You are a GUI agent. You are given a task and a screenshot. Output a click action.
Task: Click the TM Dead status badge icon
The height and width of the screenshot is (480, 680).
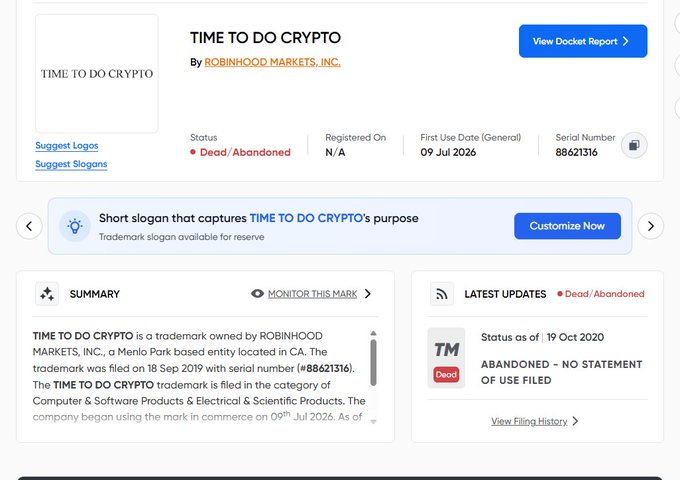(x=446, y=358)
